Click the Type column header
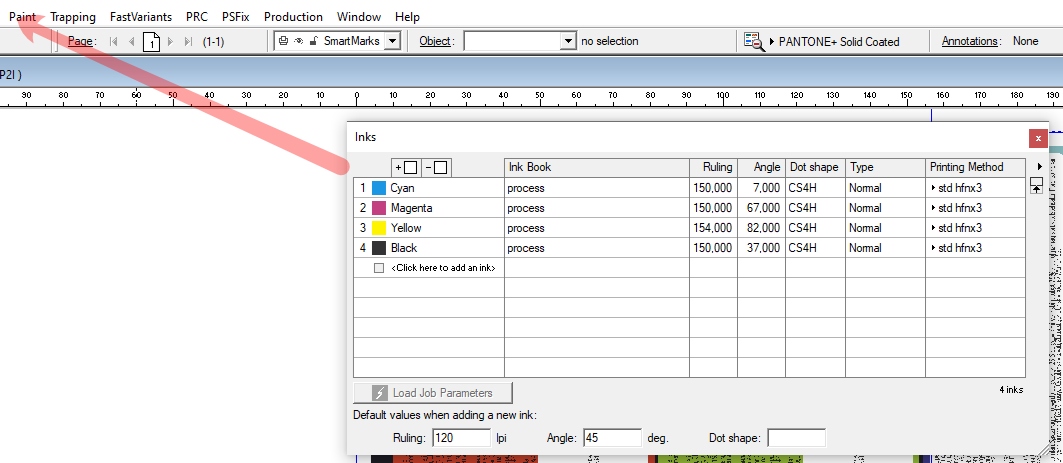This screenshot has height=463, width=1063. point(885,167)
